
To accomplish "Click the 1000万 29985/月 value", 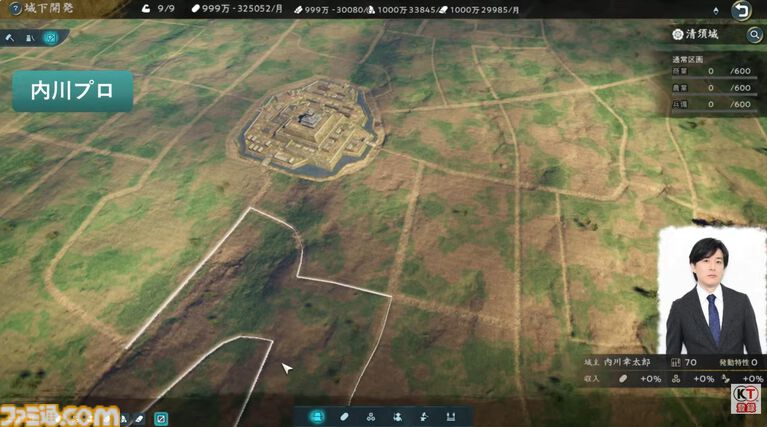I will pos(484,9).
